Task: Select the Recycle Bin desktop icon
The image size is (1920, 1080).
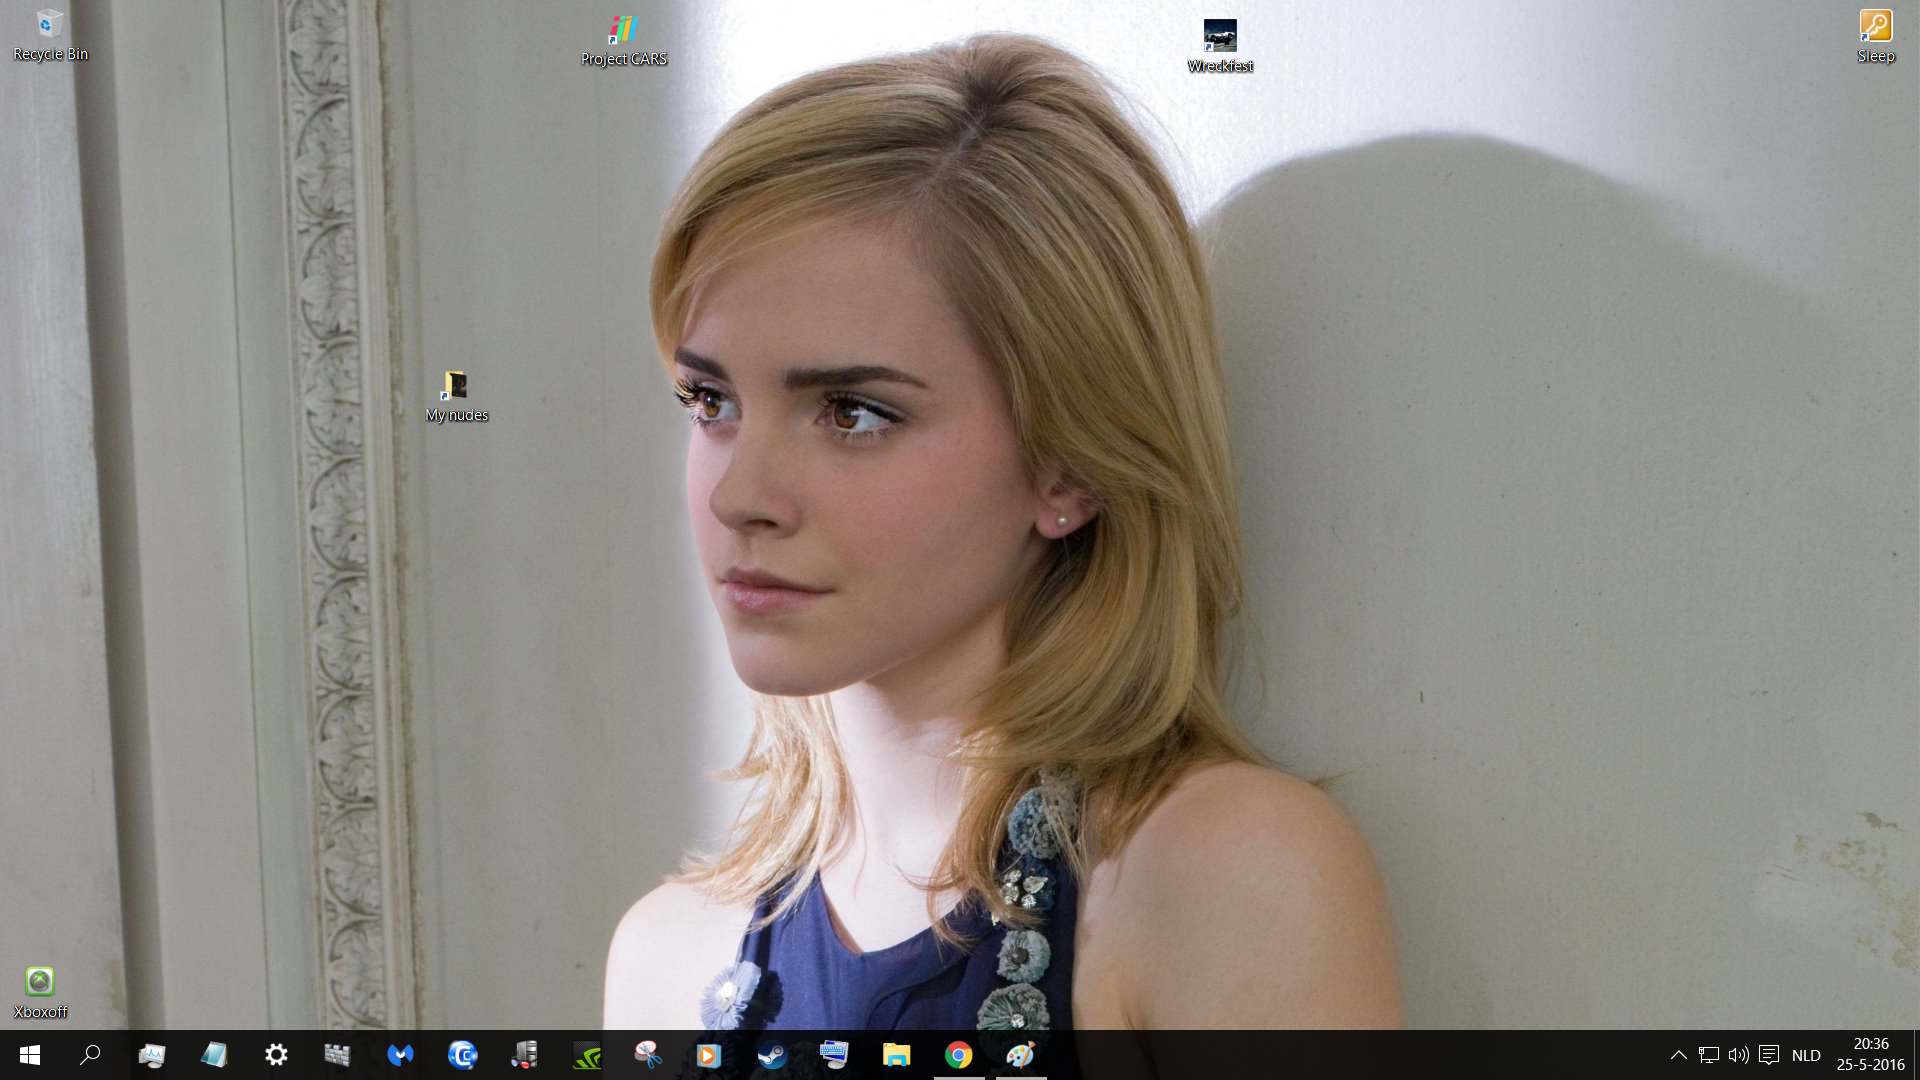Action: click(x=50, y=35)
